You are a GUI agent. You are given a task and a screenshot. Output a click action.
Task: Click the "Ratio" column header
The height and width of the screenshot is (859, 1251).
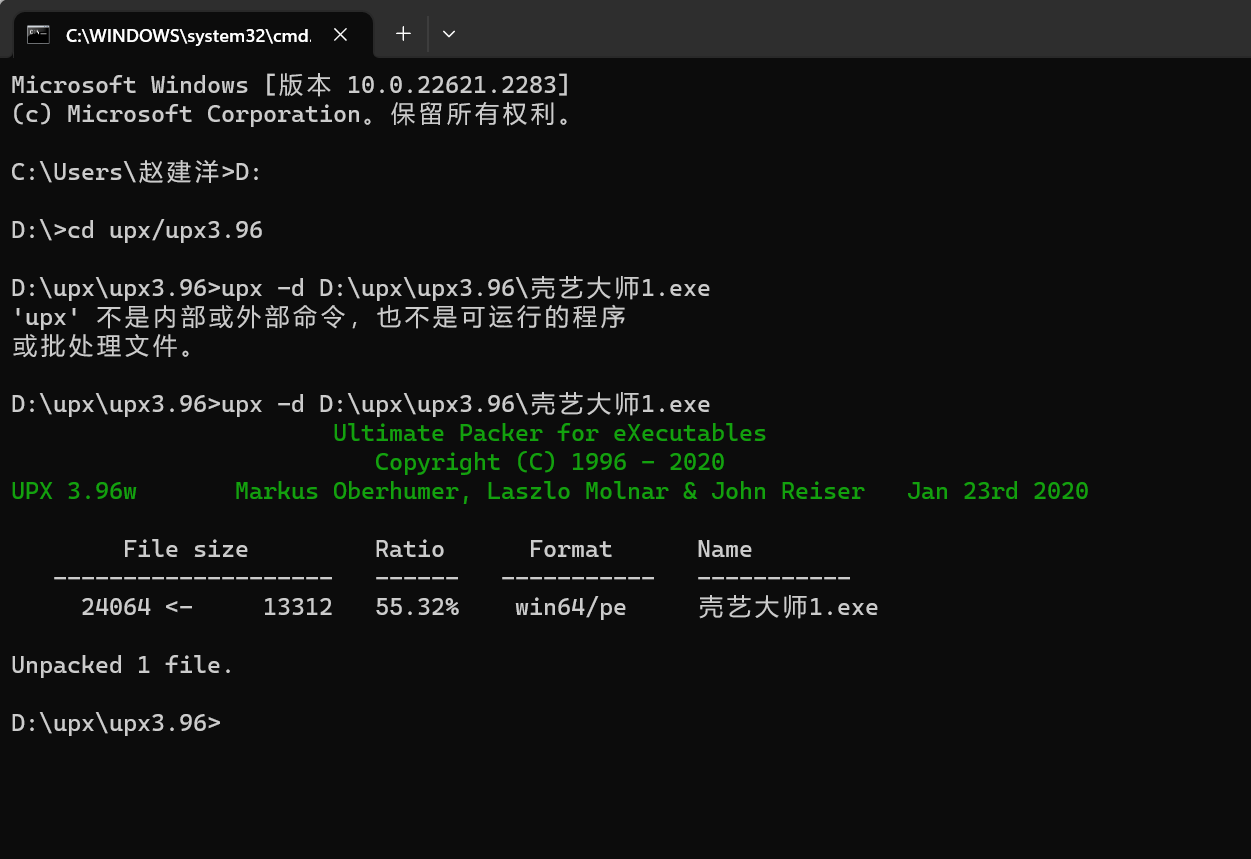[x=409, y=549]
